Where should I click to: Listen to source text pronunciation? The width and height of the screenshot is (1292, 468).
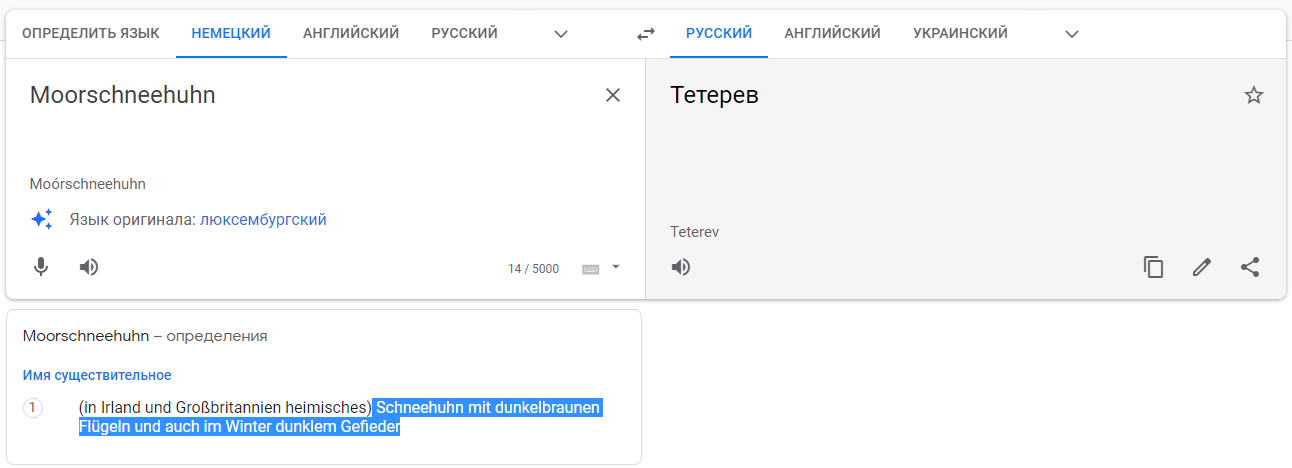(89, 267)
